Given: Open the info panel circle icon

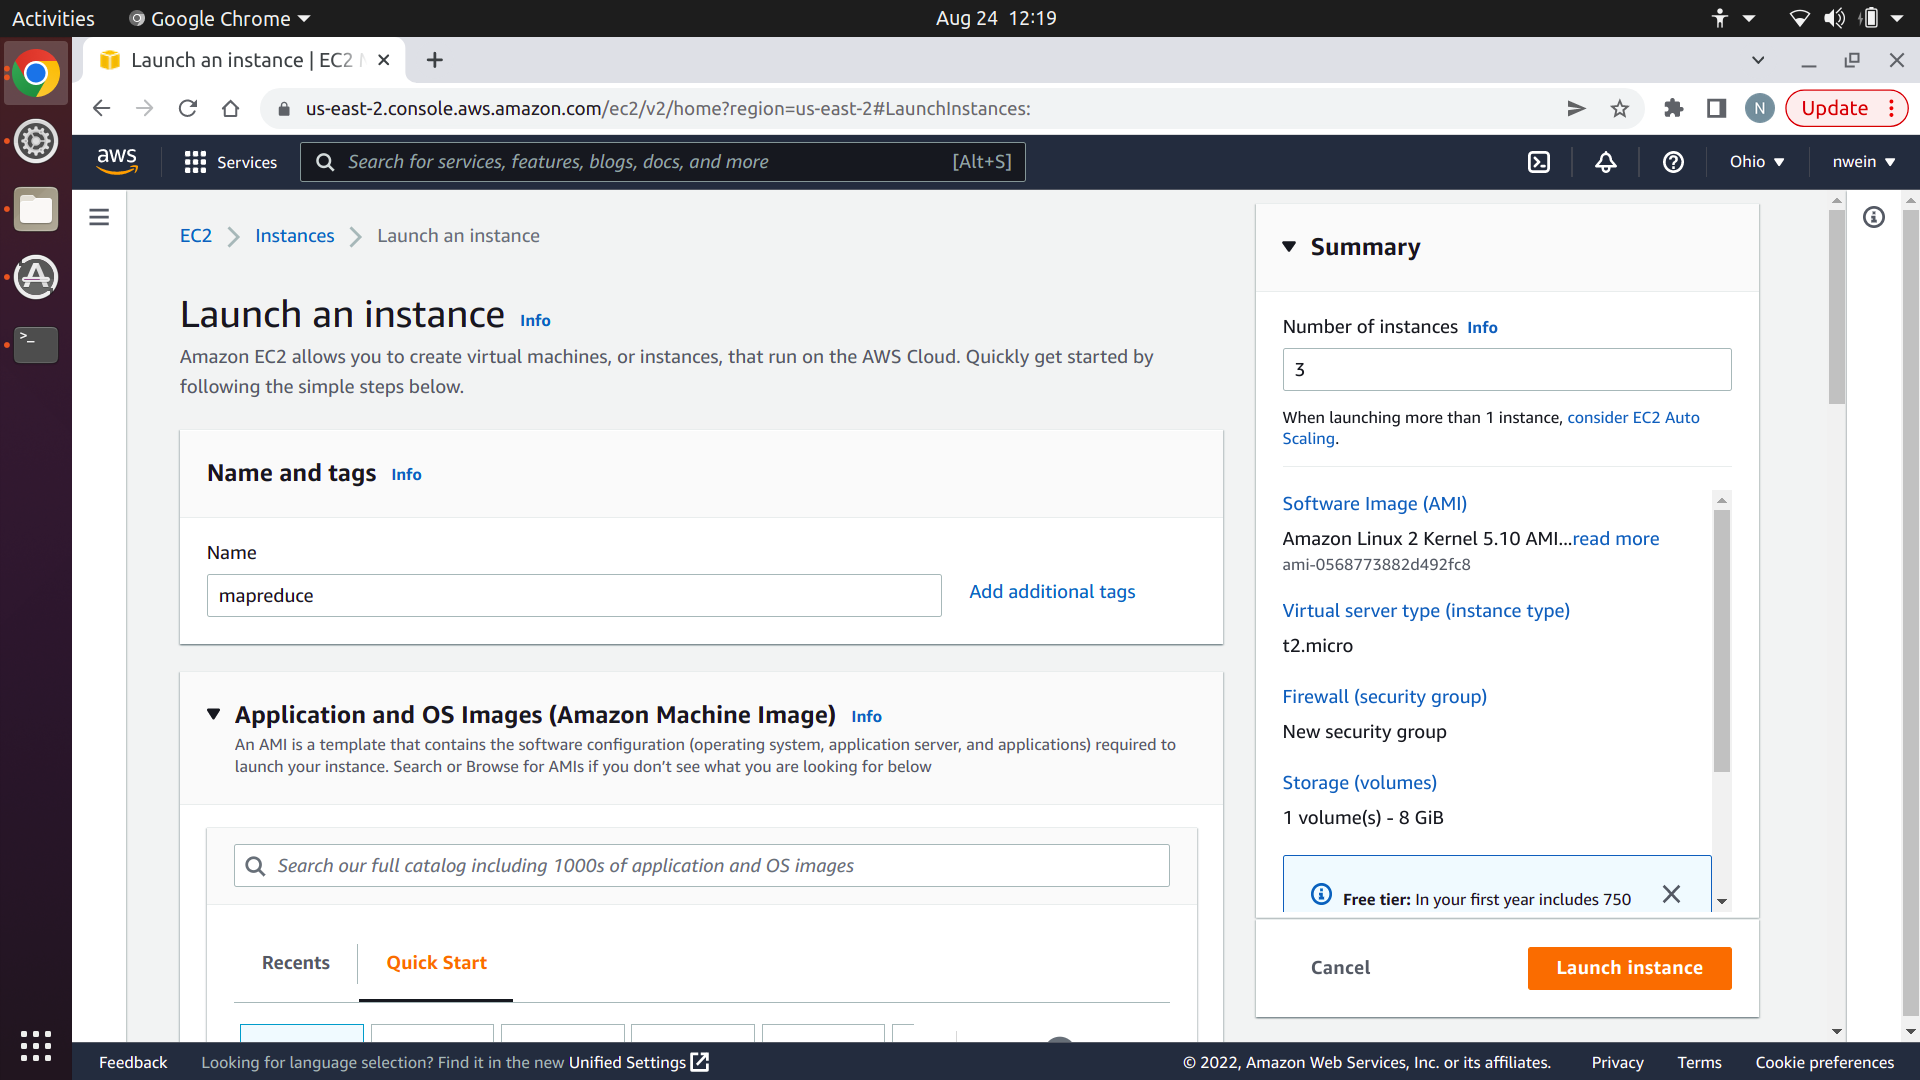Looking at the screenshot, I should (1874, 217).
